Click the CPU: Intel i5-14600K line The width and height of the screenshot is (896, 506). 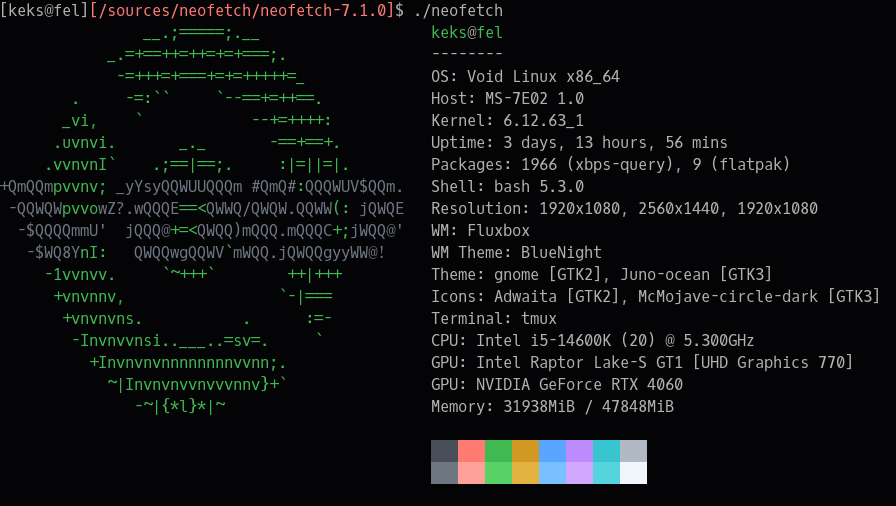tap(592, 340)
